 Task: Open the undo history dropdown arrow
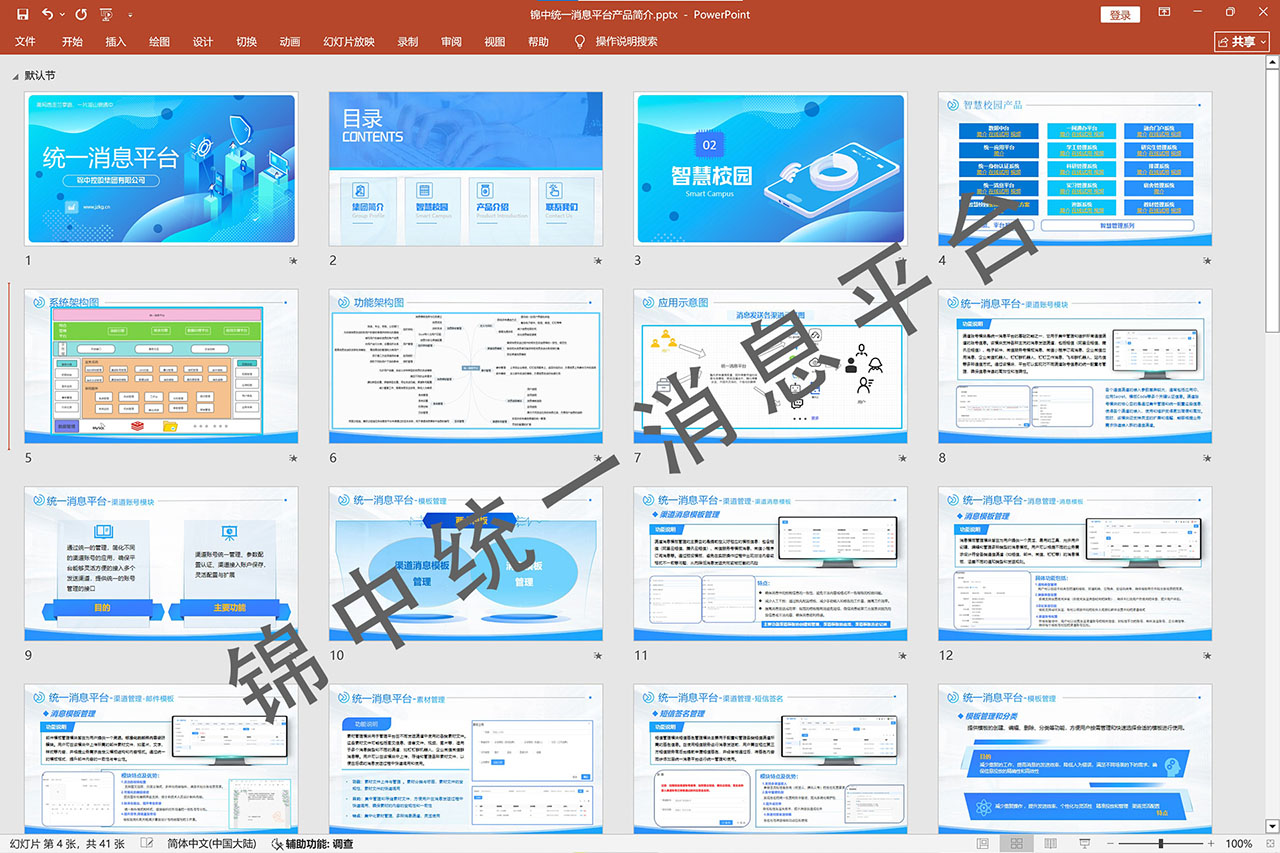point(62,15)
